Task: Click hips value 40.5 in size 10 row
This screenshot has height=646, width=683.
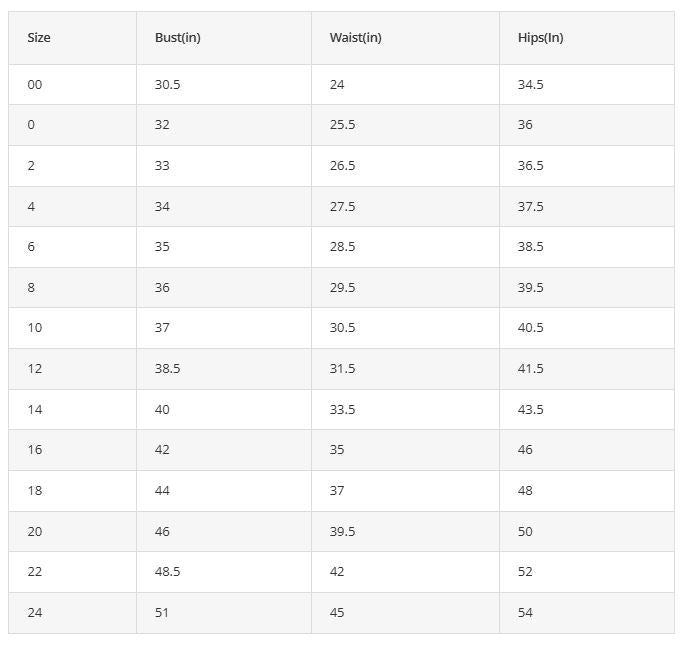Action: point(531,328)
